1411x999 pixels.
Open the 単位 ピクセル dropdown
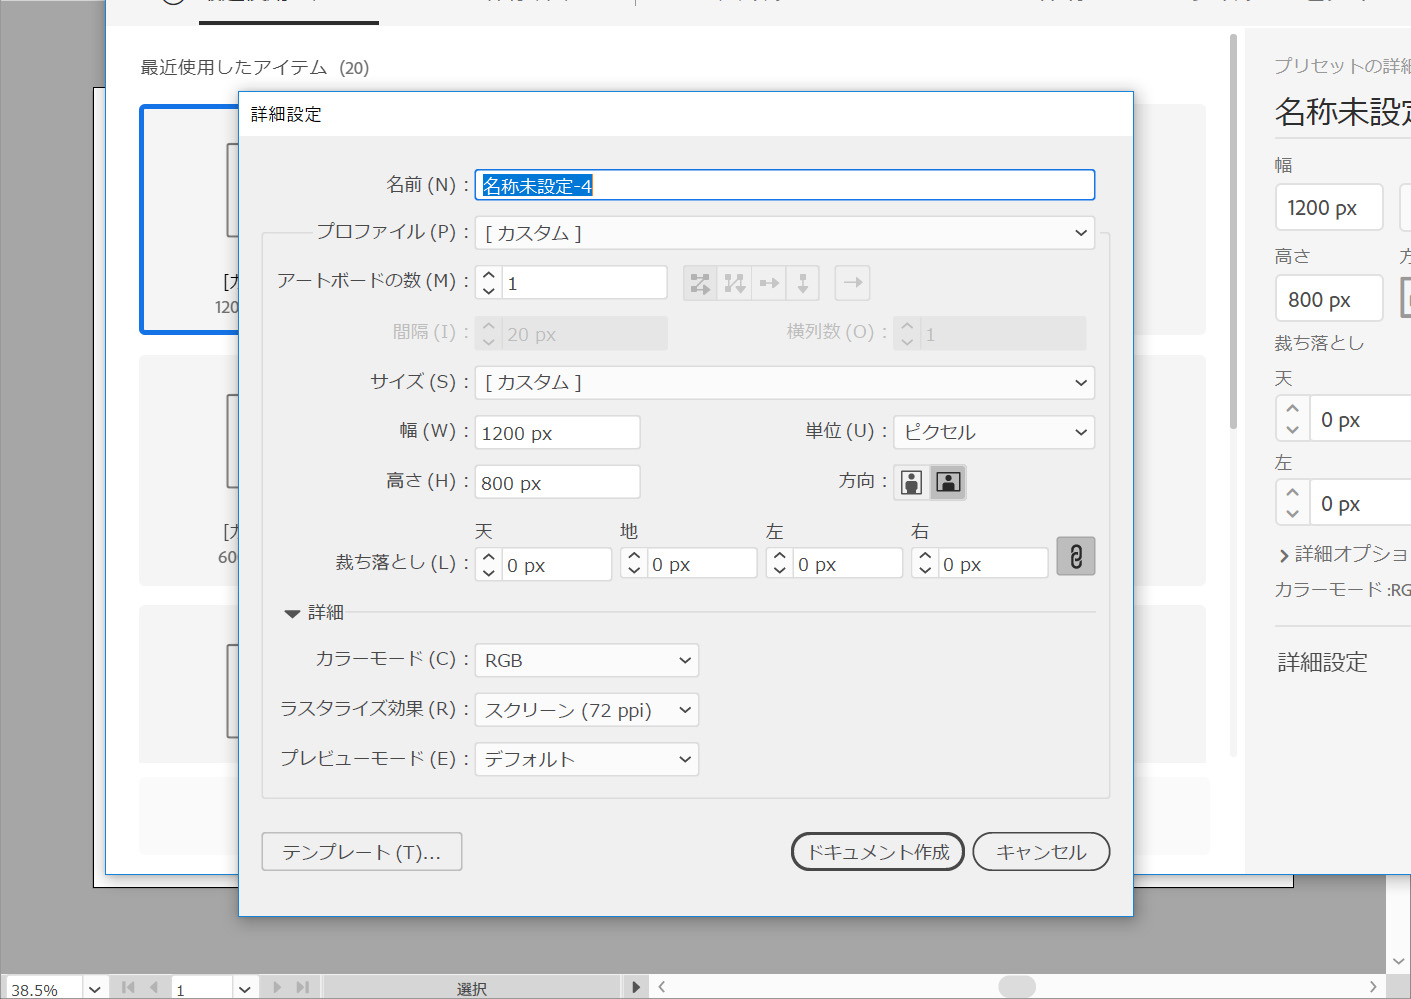tap(993, 432)
